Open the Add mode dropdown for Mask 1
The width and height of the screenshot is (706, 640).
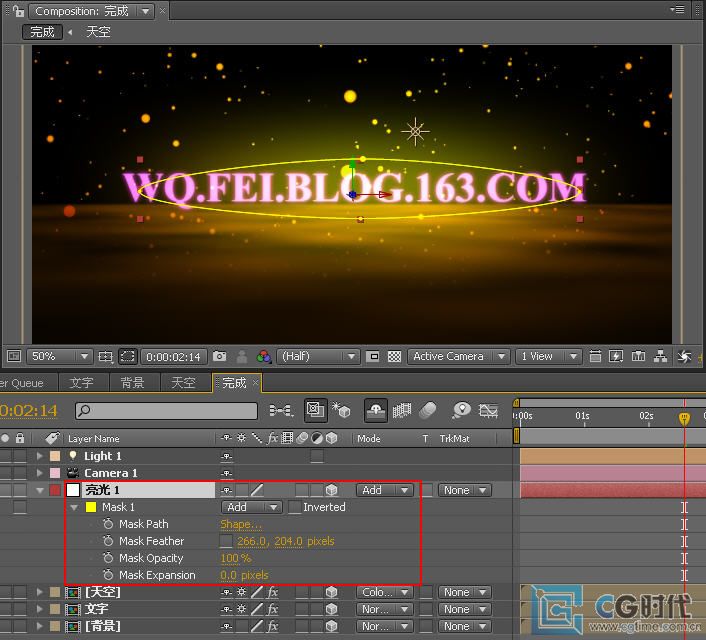251,507
